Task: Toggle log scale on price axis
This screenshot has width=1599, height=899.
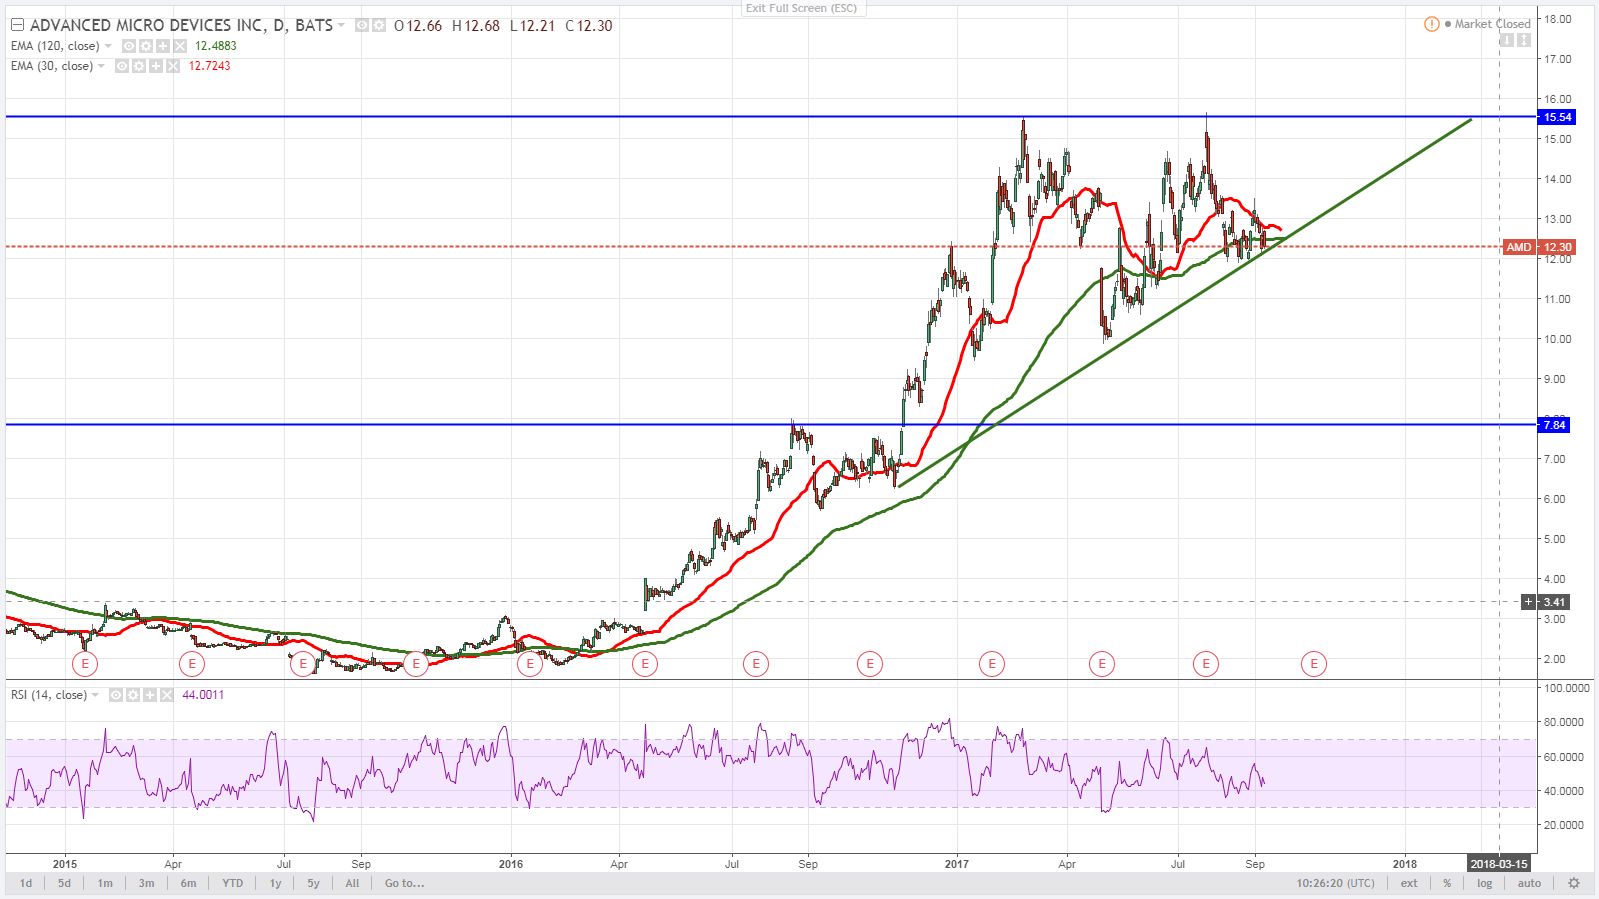Action: point(1484,883)
